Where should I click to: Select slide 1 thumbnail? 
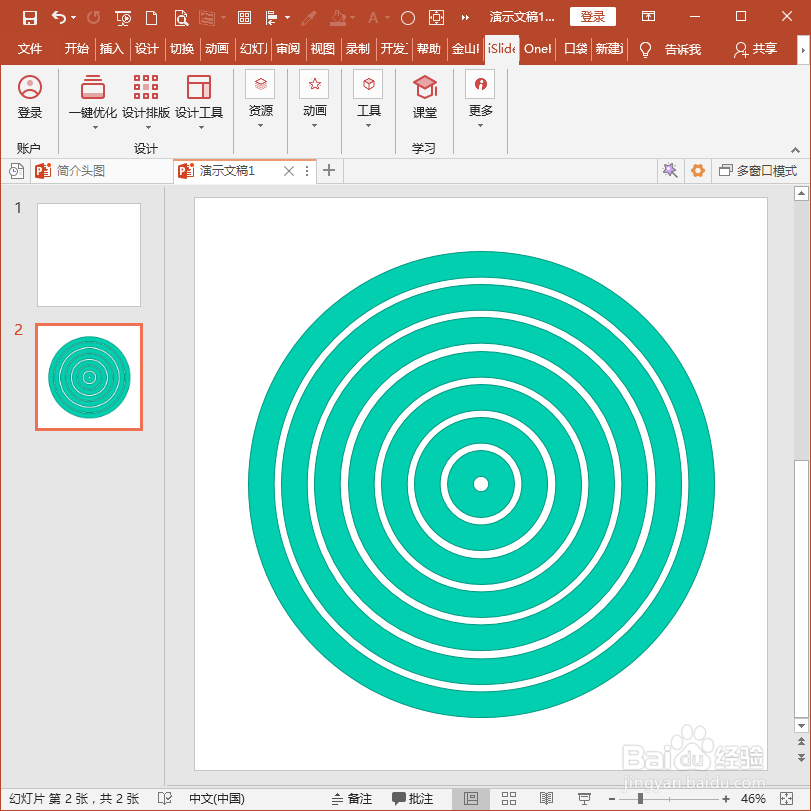tap(89, 255)
